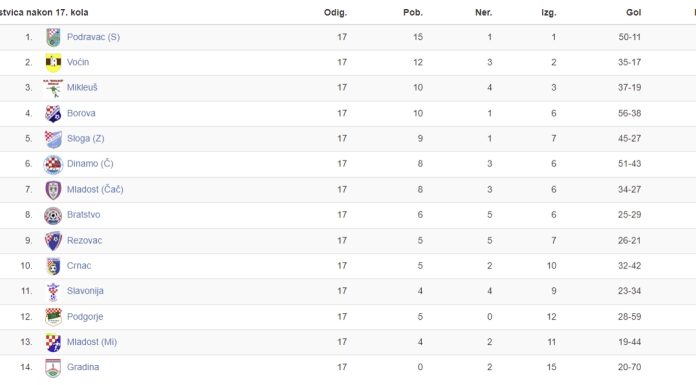Viewport: 696px width, 385px height.
Task: Click the Mladost (Čač) shield crest
Action: click(53, 190)
